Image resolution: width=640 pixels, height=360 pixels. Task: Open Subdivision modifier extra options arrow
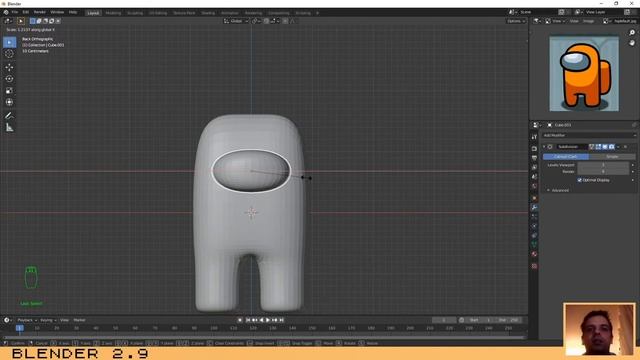coord(618,147)
